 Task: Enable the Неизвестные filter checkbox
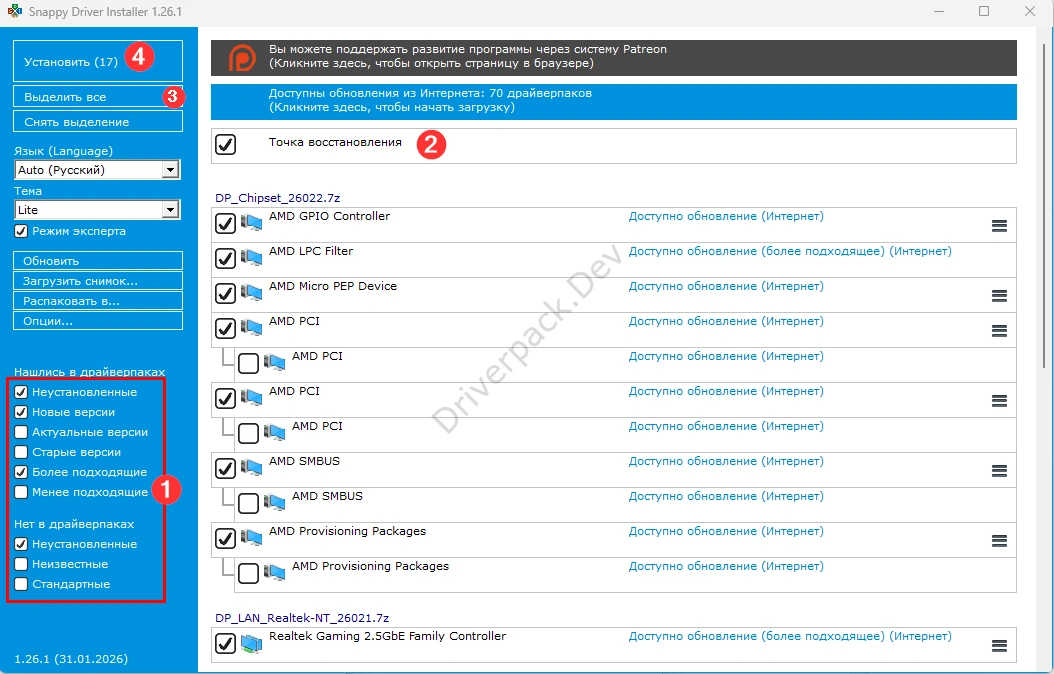tap(21, 564)
